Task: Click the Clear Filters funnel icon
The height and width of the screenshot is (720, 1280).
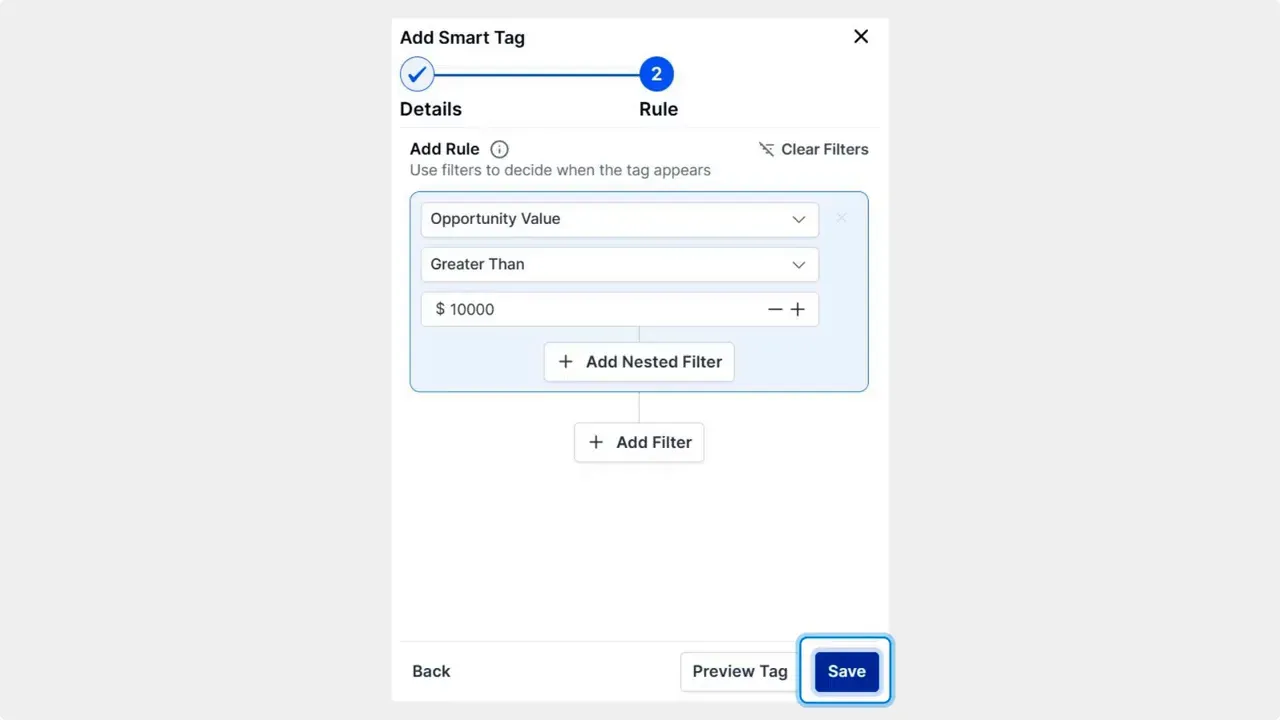Action: (766, 149)
